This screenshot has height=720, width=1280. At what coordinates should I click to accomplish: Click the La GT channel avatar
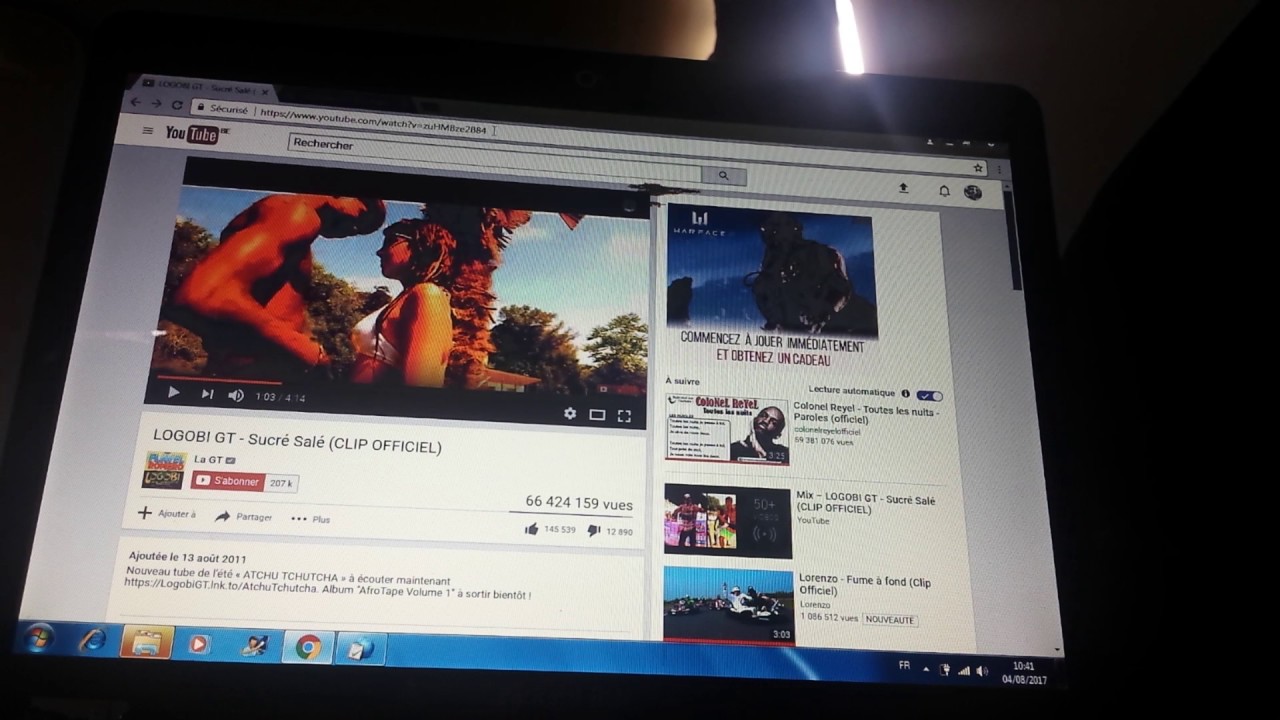[x=165, y=469]
